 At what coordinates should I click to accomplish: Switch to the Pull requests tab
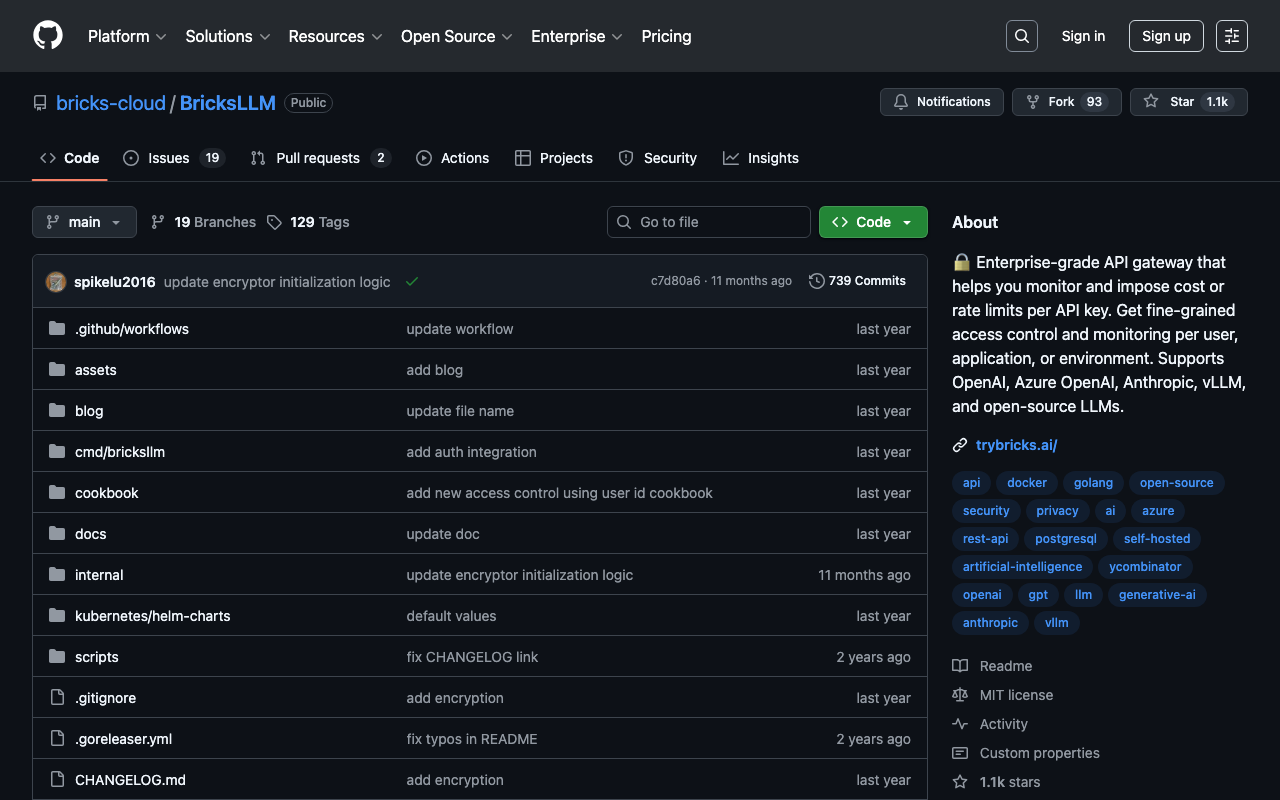click(319, 158)
